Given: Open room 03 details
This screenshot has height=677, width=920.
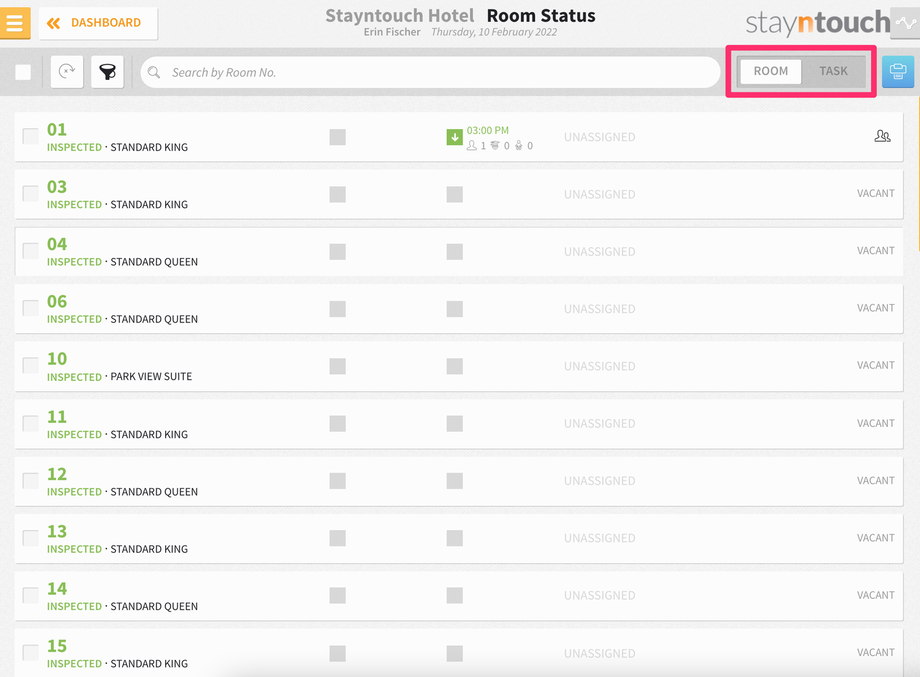Looking at the screenshot, I should (x=459, y=194).
